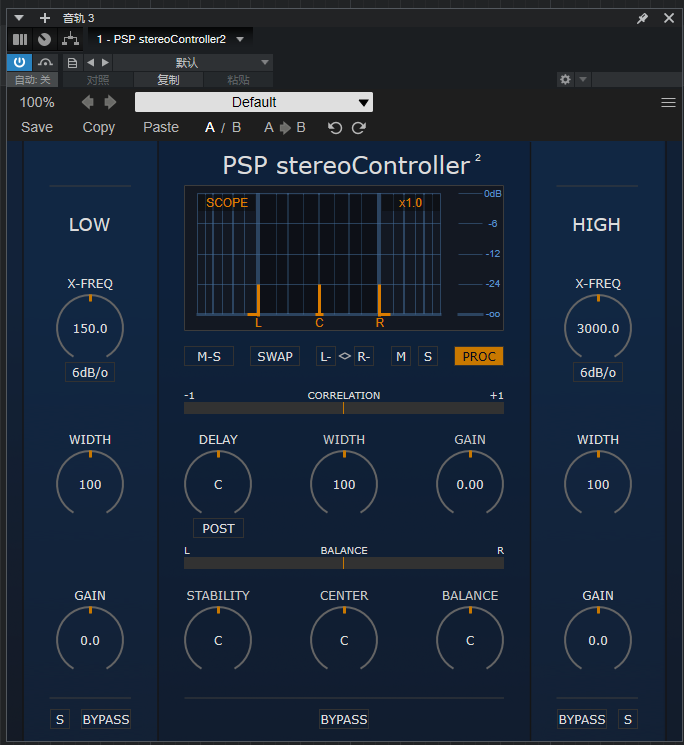The image size is (684, 745).
Task: Click the DELAY knob set to C
Action: pos(218,484)
